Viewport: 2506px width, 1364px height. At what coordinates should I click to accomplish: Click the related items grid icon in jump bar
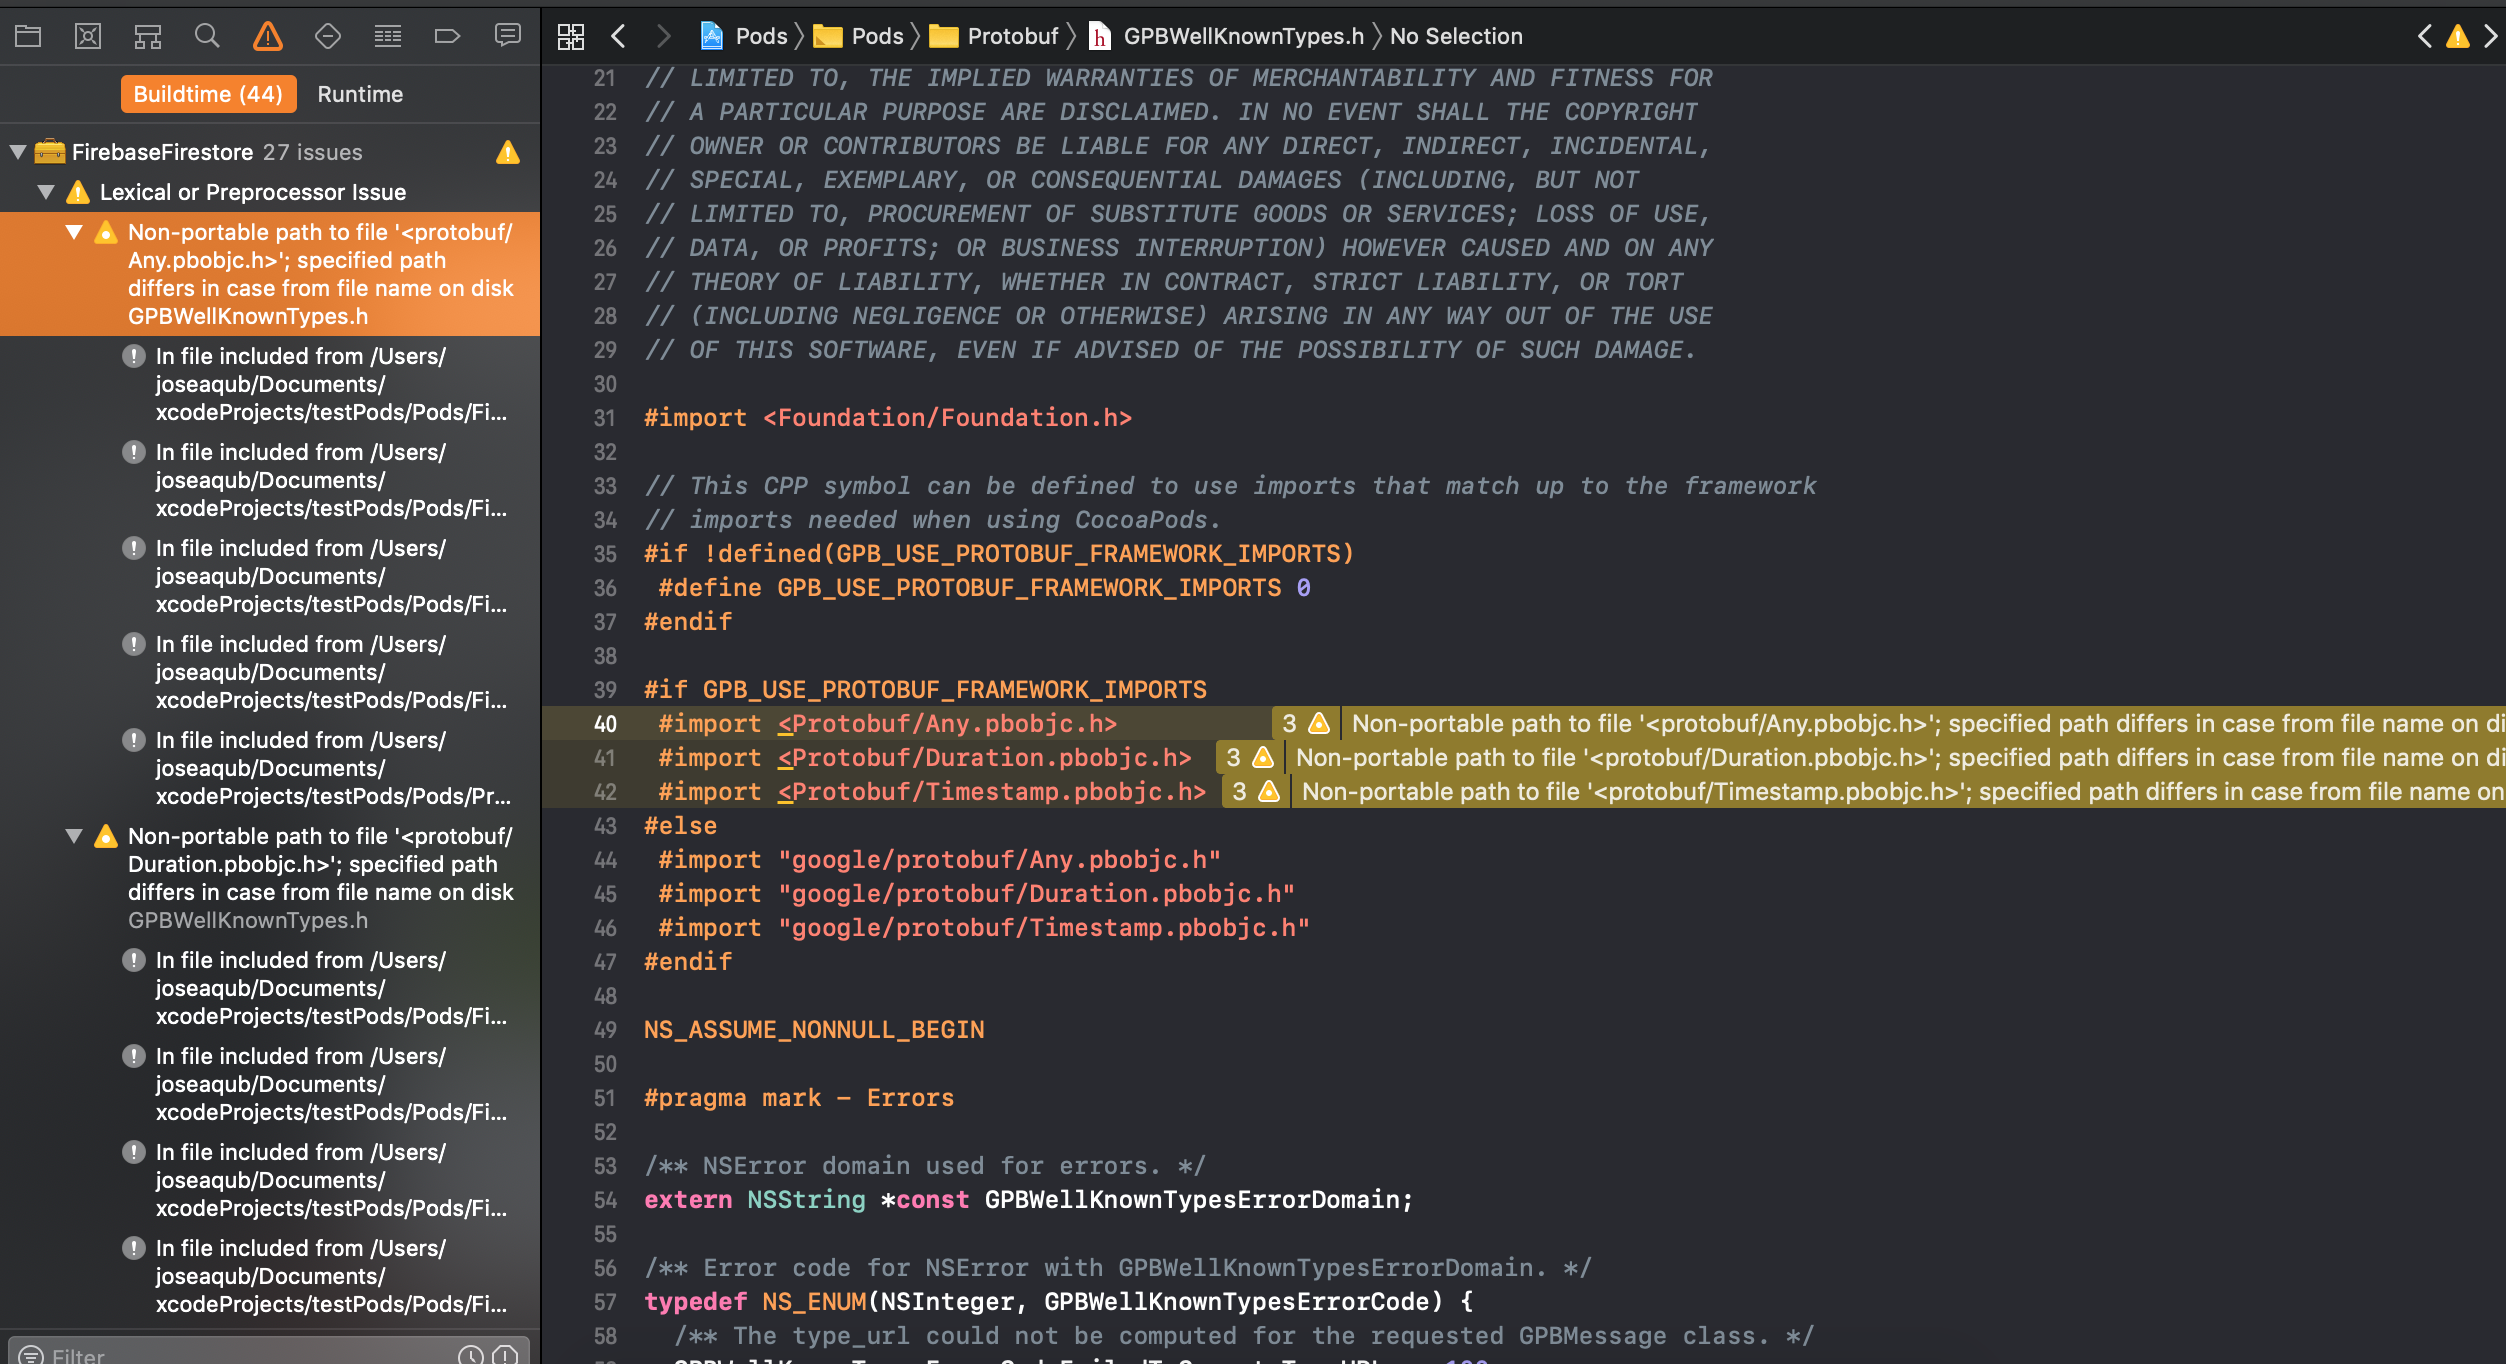[570, 36]
